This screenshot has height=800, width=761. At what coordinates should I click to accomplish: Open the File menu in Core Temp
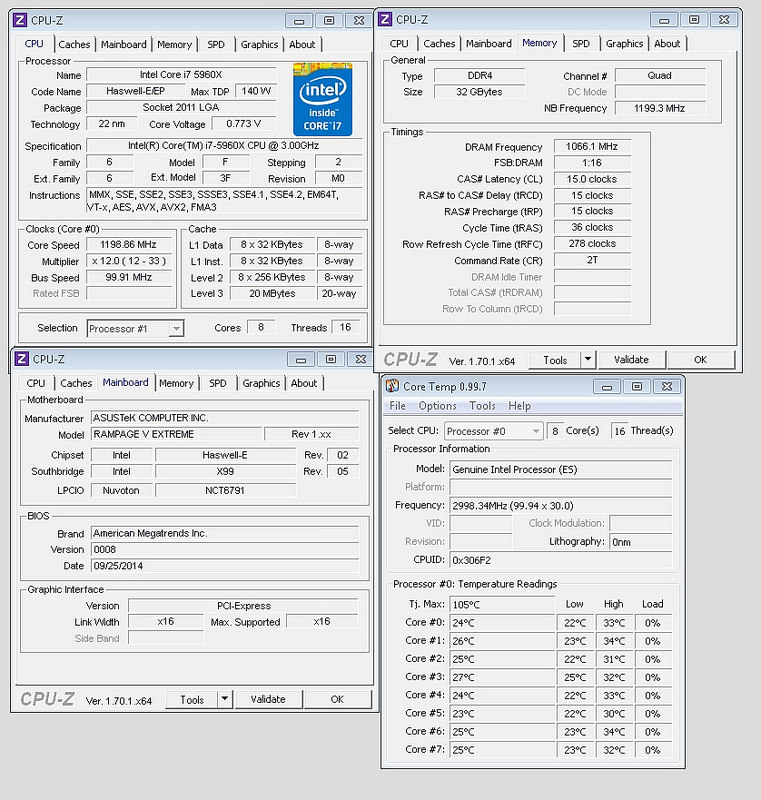pos(397,406)
